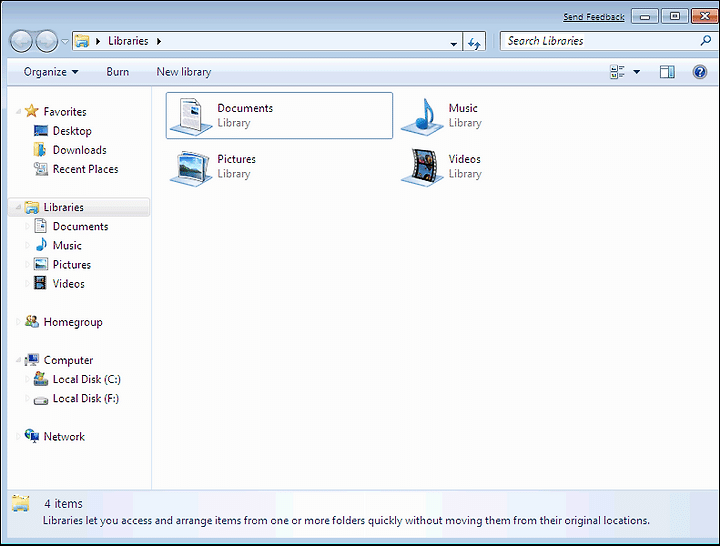Click the Pictures label in the content pane
The image size is (720, 546).
click(x=236, y=159)
